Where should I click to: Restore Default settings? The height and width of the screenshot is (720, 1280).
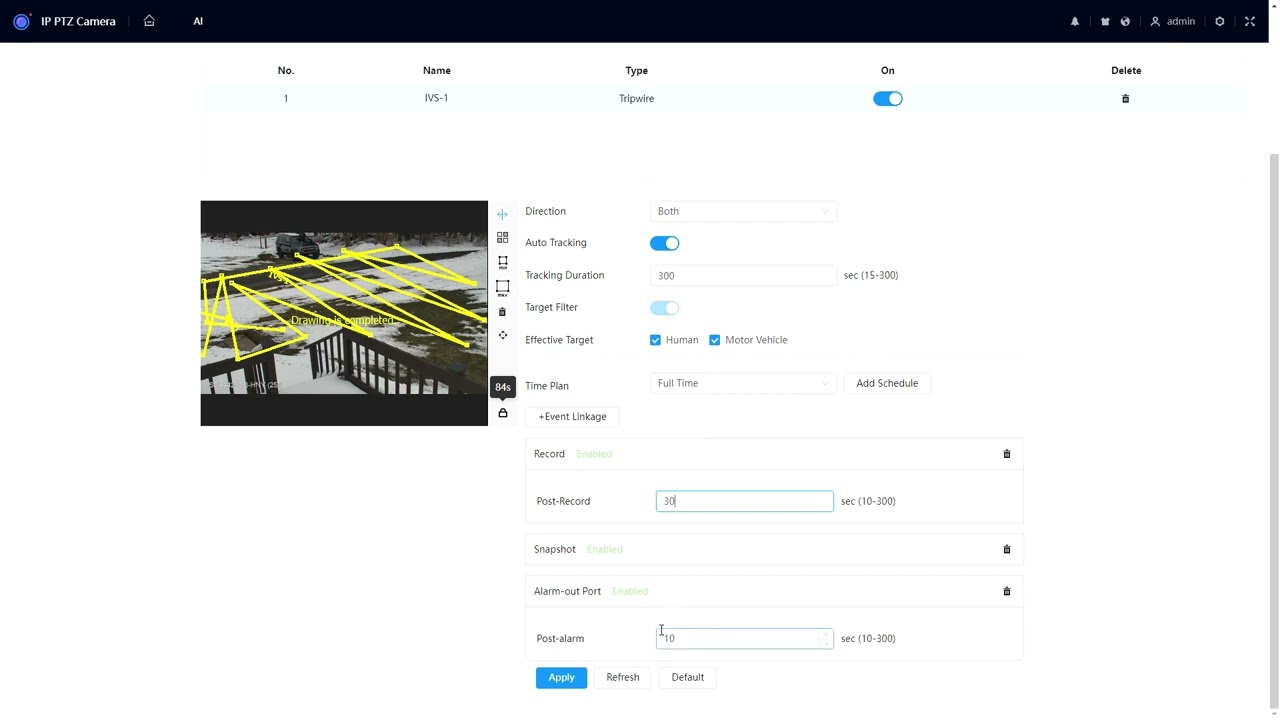(x=688, y=678)
